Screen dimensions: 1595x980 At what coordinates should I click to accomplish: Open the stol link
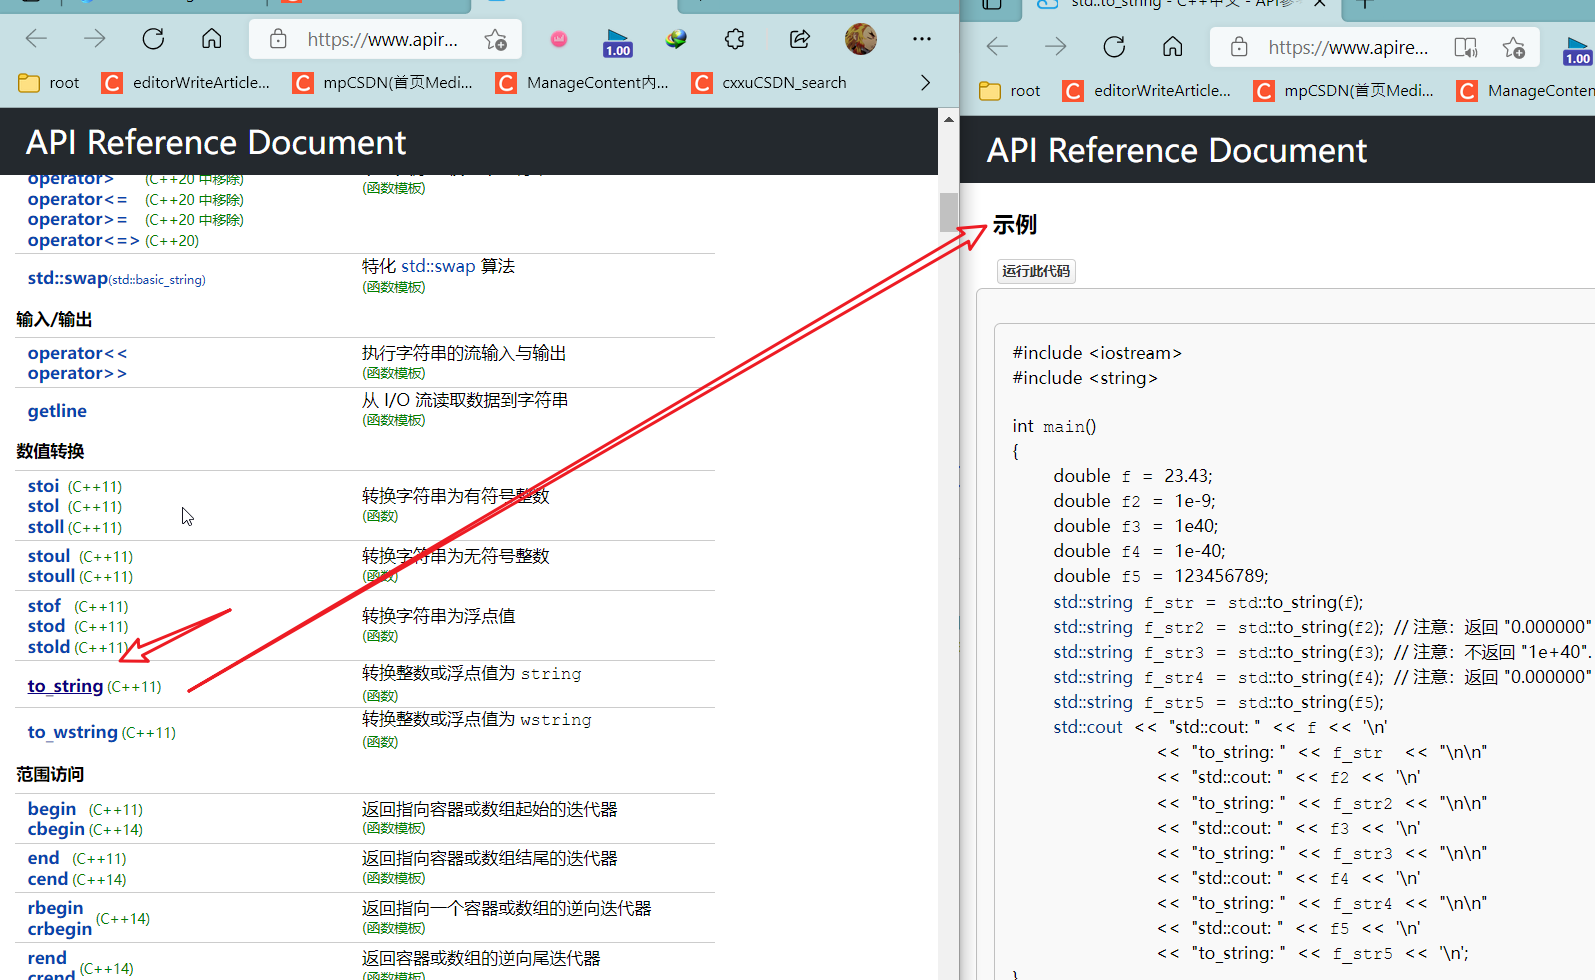(x=43, y=506)
